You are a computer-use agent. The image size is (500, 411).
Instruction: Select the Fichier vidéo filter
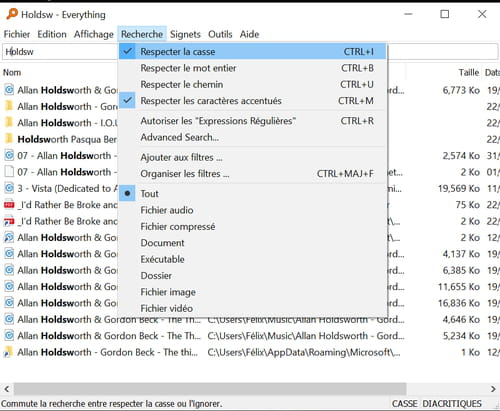253,308
